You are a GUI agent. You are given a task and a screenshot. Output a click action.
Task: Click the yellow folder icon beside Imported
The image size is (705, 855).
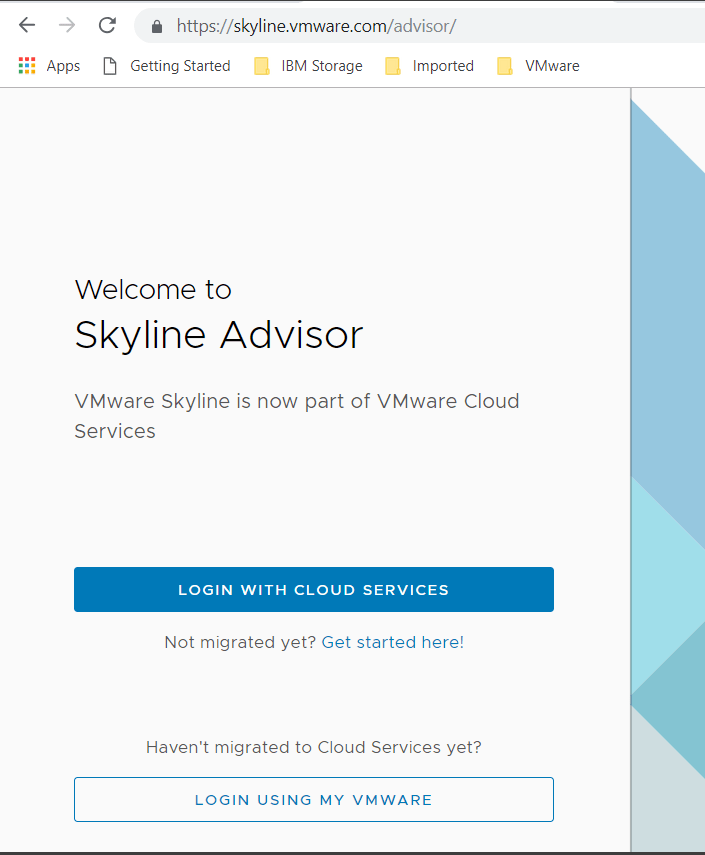coord(393,66)
